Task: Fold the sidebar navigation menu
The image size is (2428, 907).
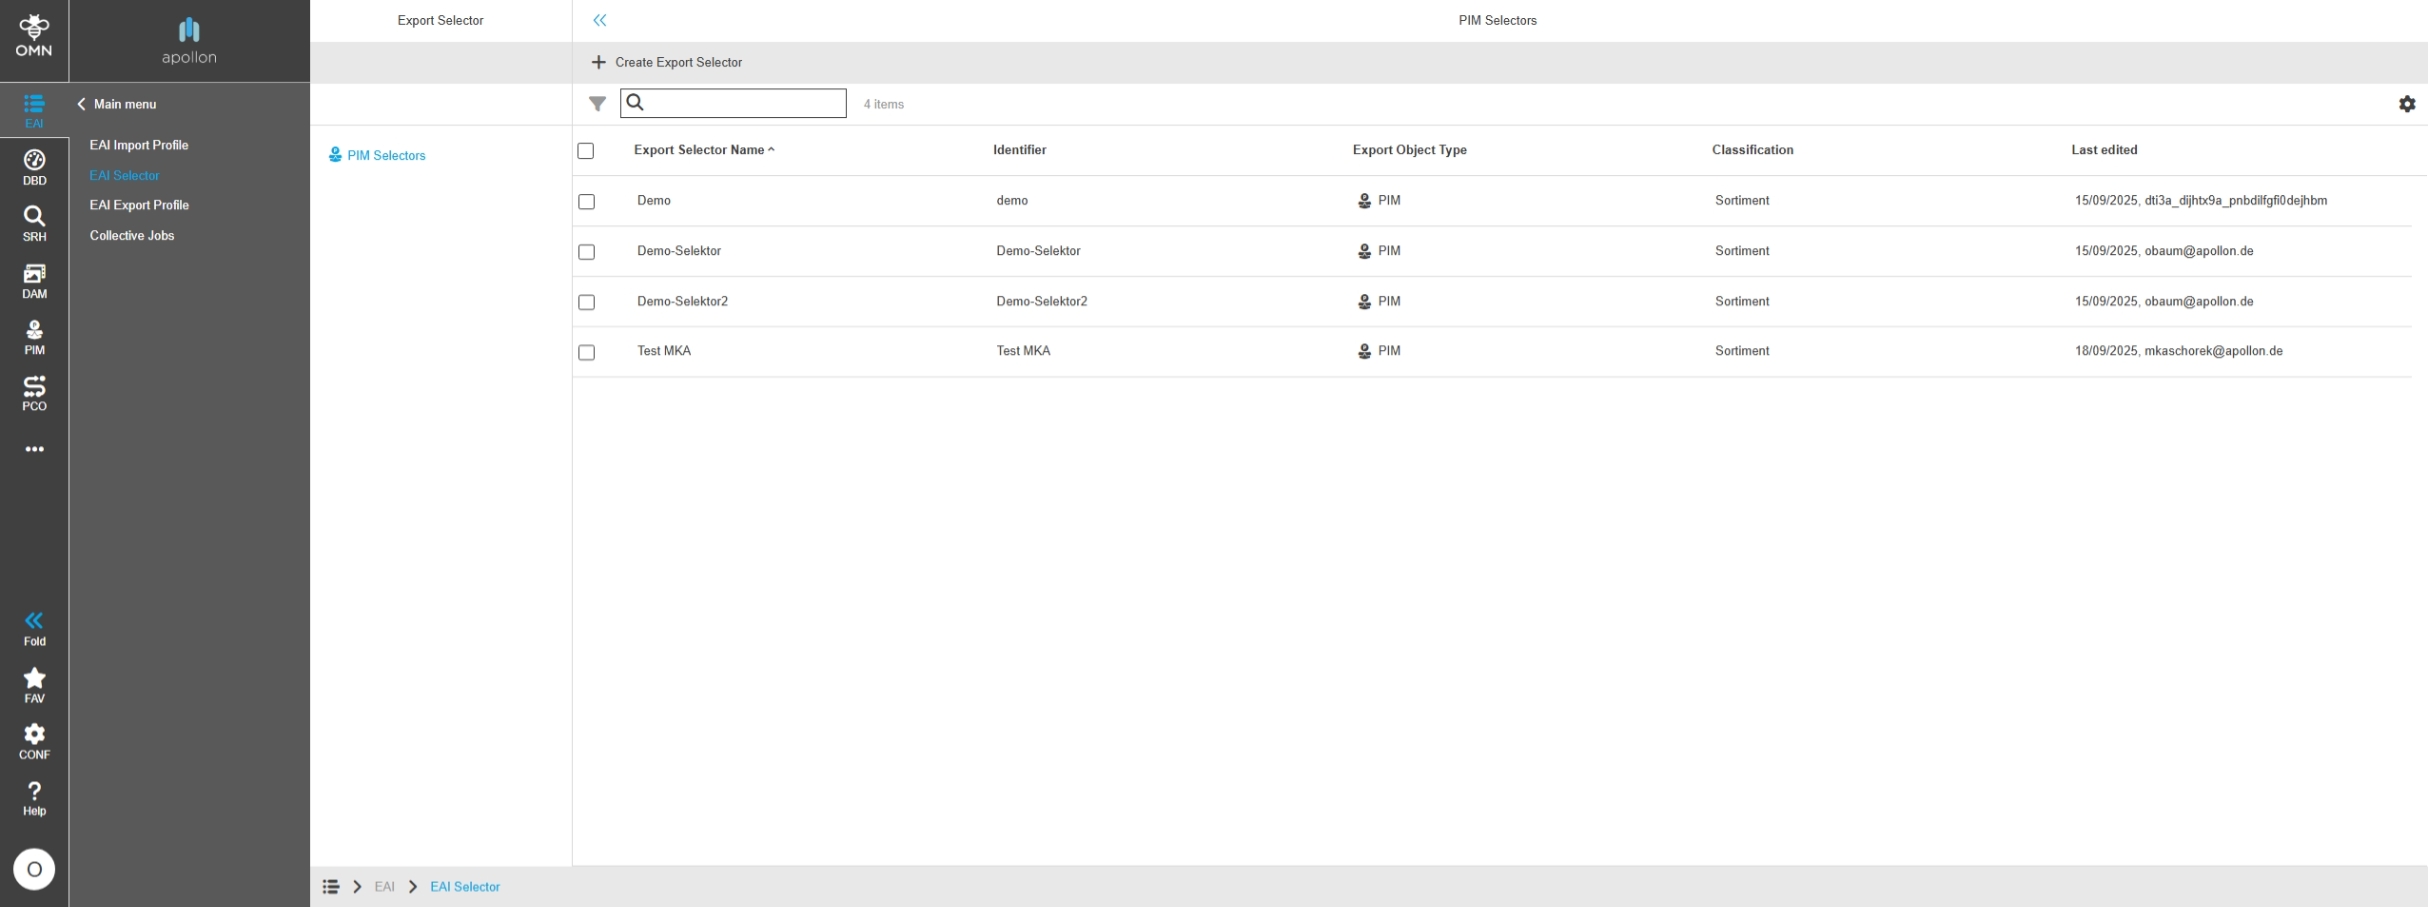Action: (x=34, y=628)
